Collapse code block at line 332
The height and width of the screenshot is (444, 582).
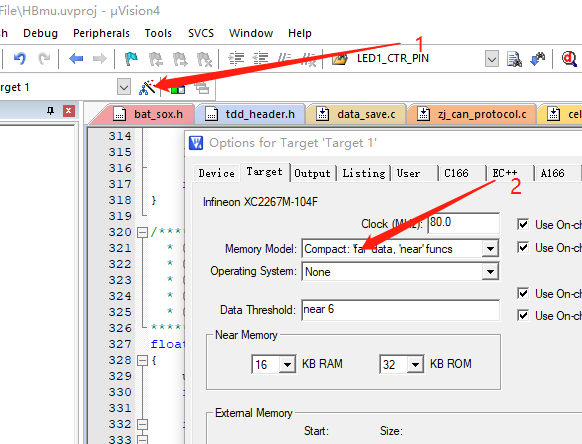142,424
